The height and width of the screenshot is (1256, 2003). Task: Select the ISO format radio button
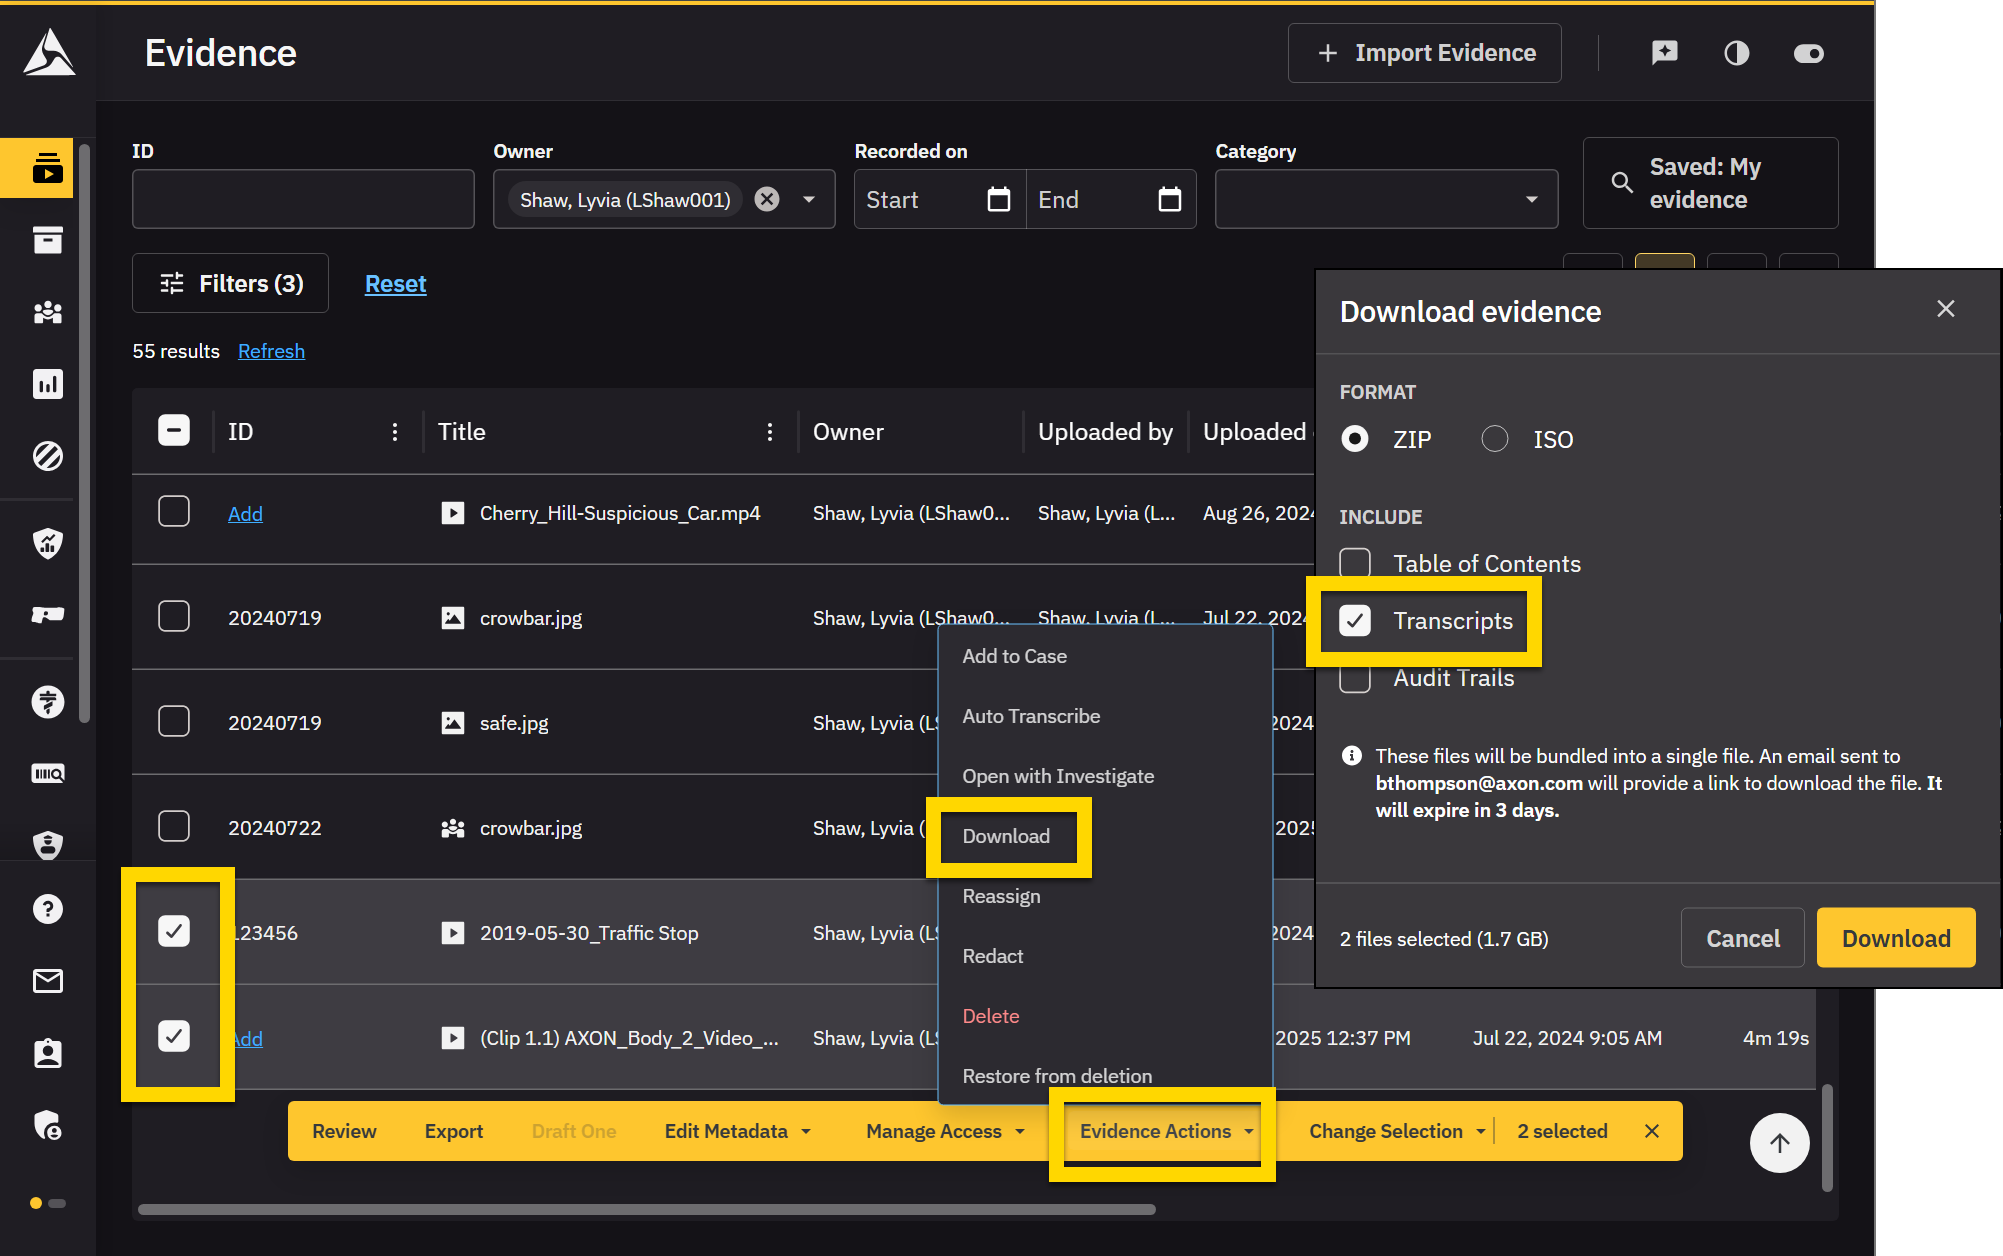[x=1495, y=439]
